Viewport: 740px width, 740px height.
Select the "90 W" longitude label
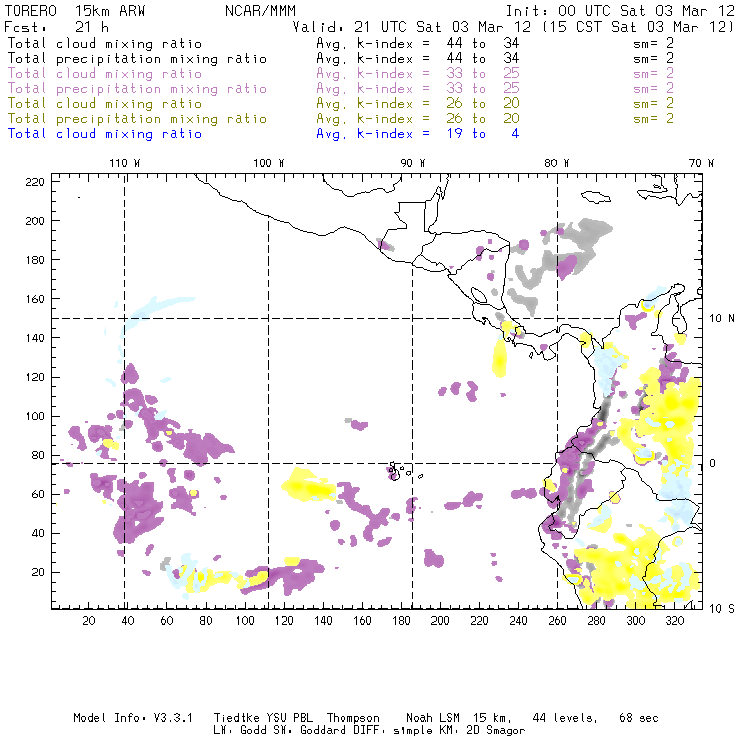[x=412, y=163]
